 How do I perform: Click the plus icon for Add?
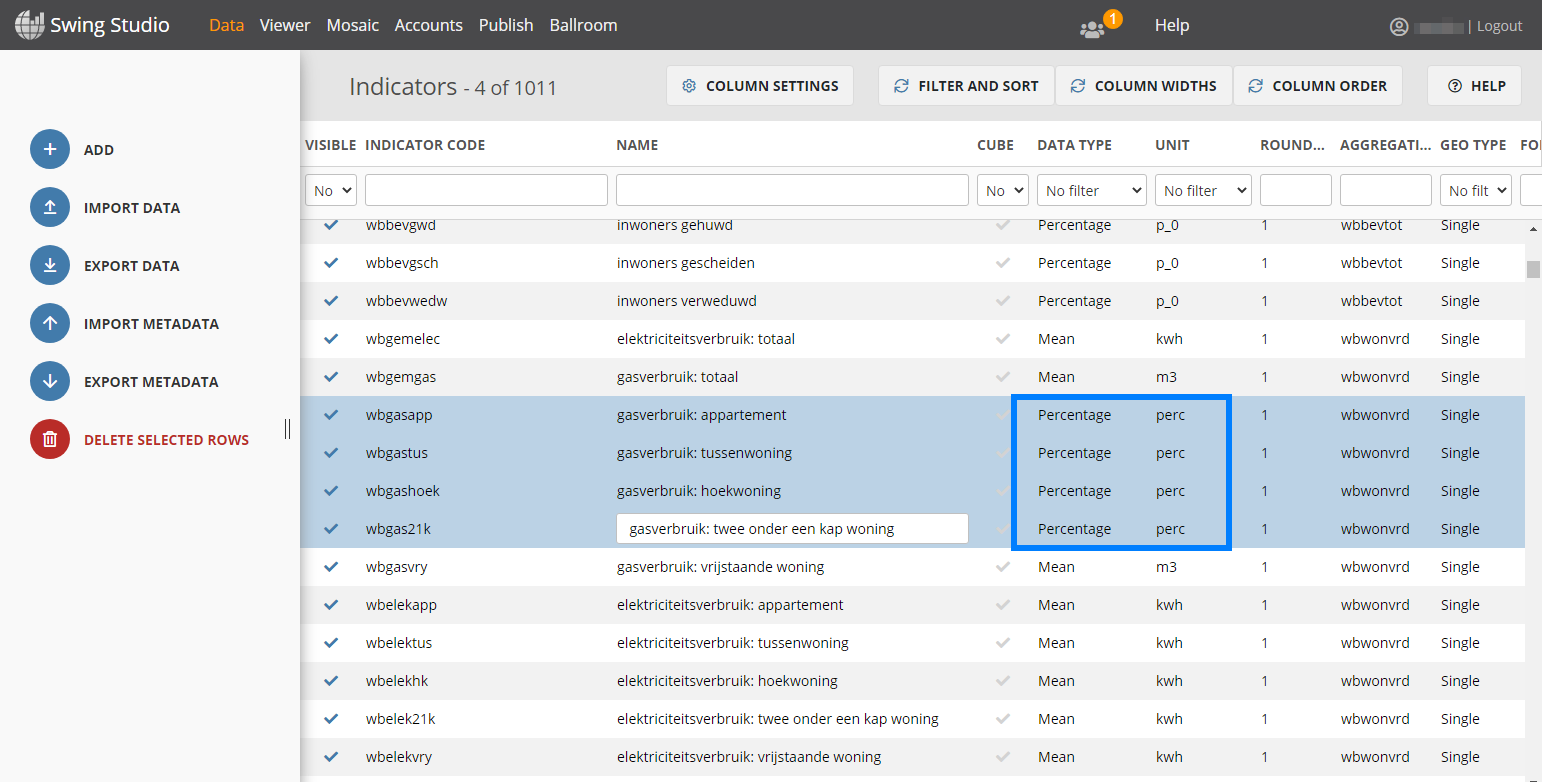(x=50, y=149)
